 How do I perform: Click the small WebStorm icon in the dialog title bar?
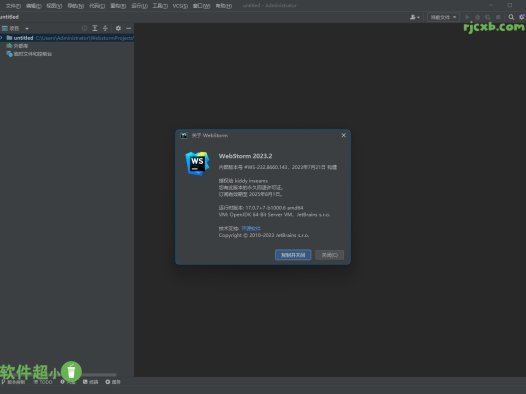point(184,135)
